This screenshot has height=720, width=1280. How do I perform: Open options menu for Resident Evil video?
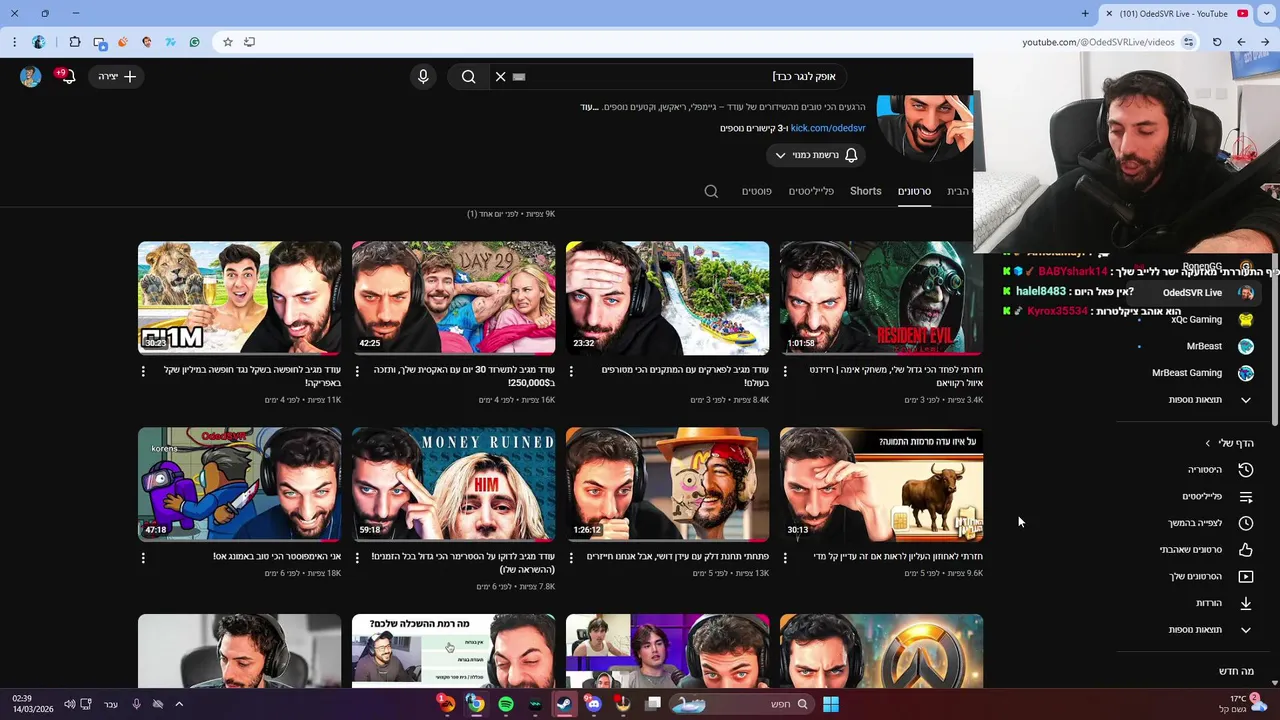pos(785,371)
